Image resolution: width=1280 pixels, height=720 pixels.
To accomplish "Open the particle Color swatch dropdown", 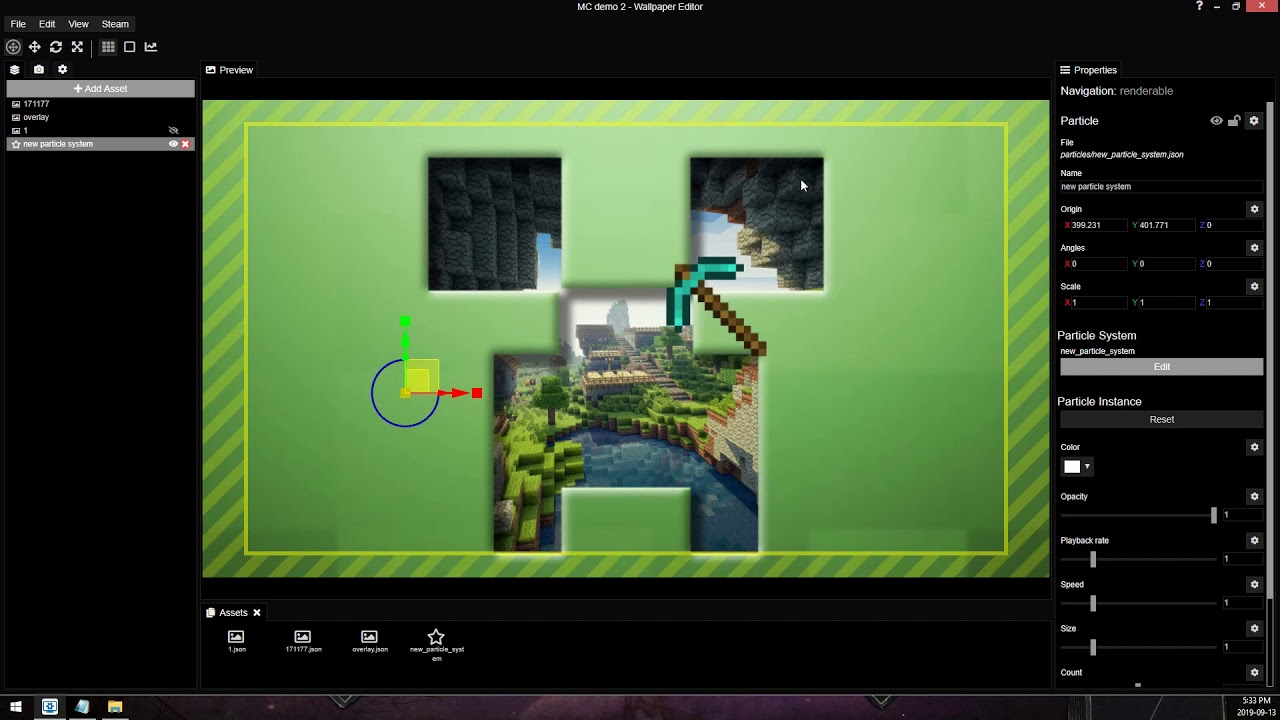I will (1076, 467).
